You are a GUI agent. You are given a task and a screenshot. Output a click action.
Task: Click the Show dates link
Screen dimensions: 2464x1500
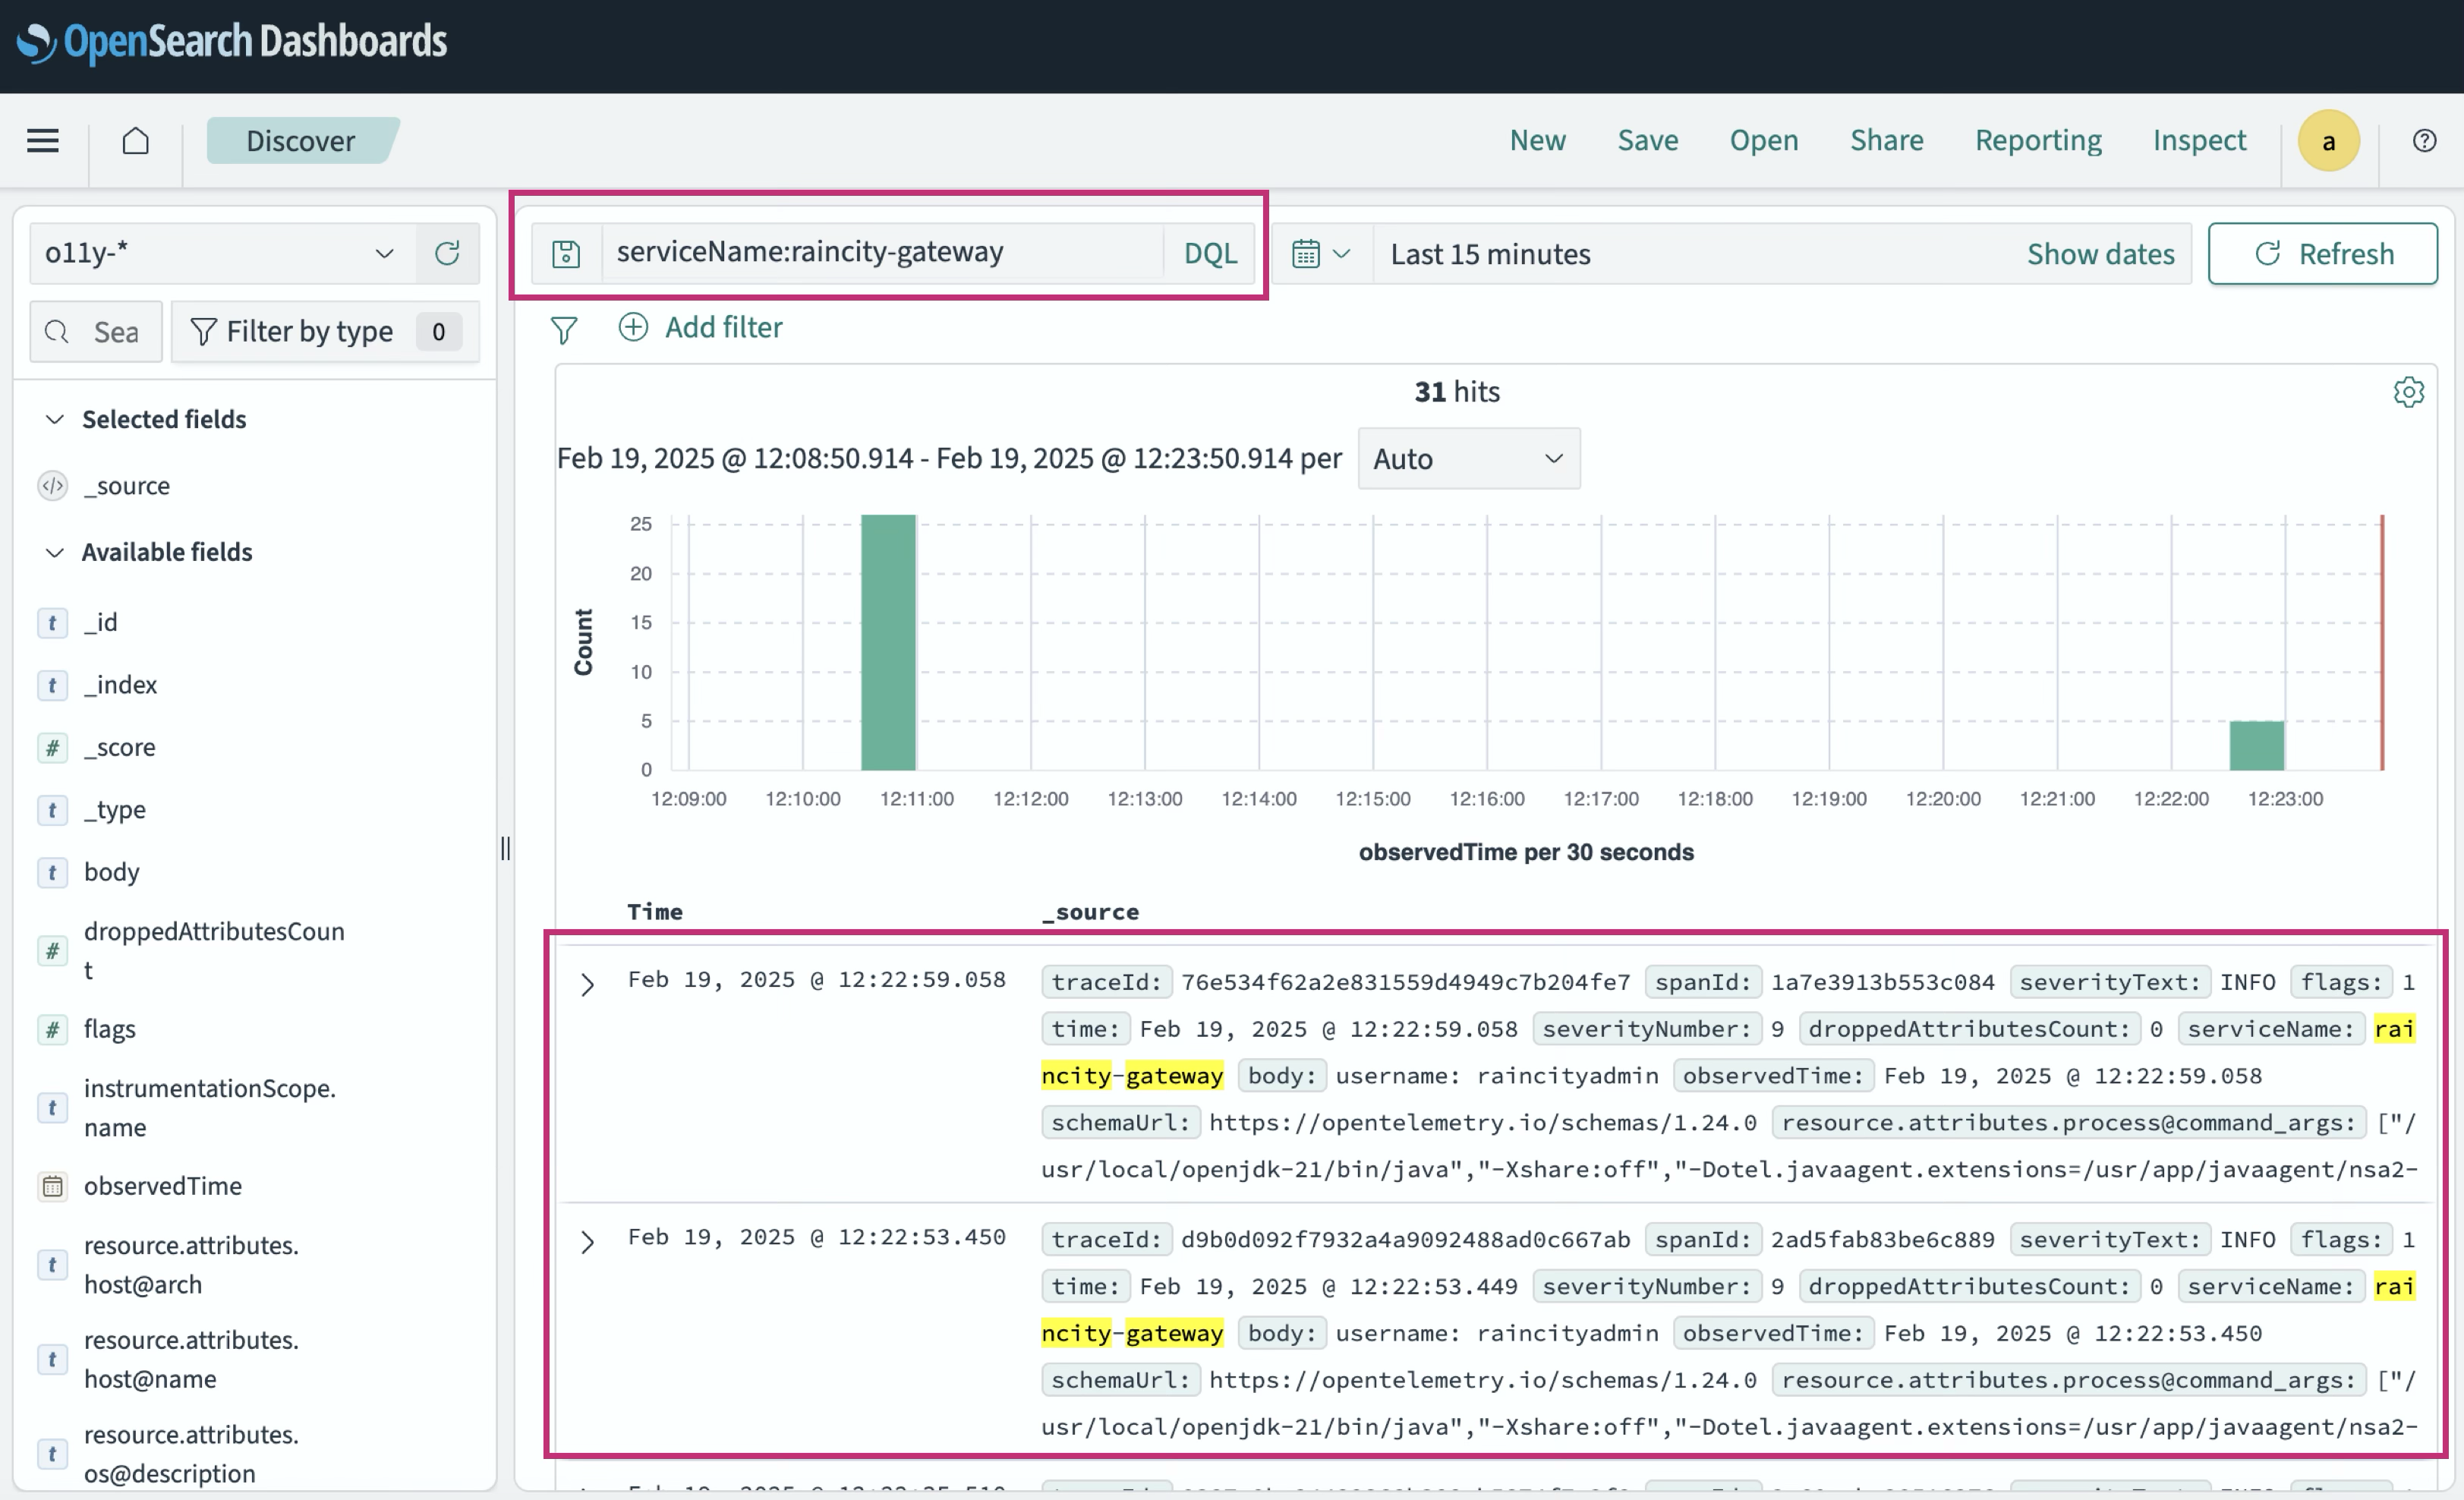click(2100, 254)
